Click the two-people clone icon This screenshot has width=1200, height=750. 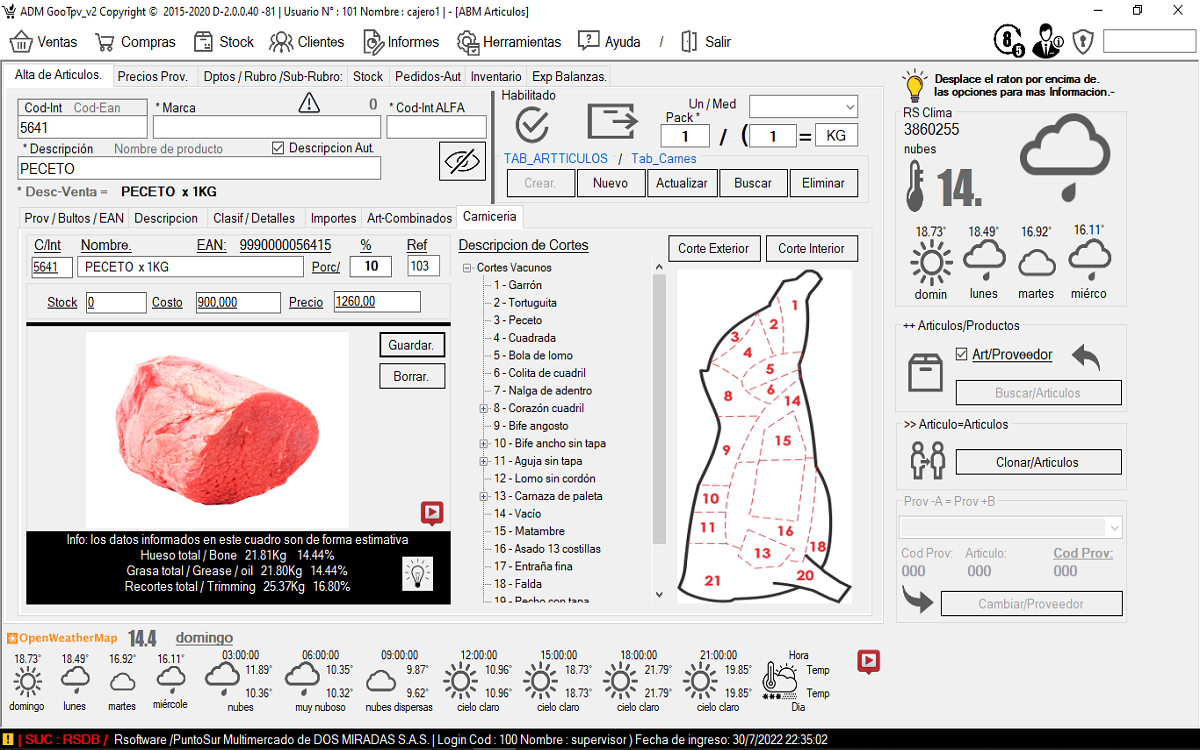[x=927, y=460]
